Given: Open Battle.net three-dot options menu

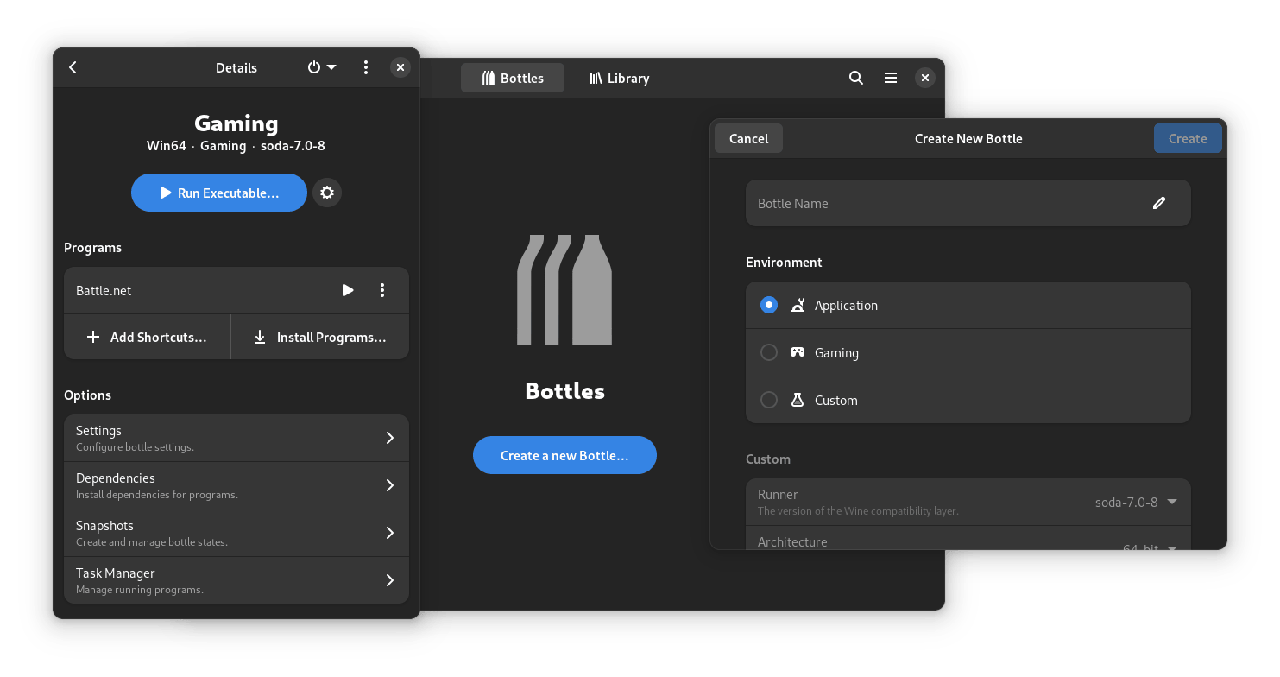Looking at the screenshot, I should pyautogui.click(x=382, y=290).
